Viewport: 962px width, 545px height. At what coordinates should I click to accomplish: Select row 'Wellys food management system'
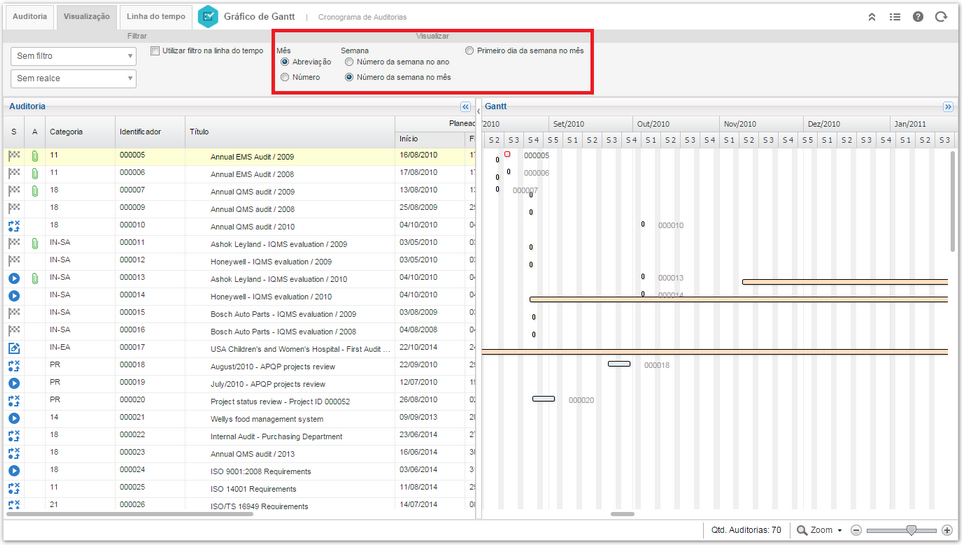[x=239, y=419]
